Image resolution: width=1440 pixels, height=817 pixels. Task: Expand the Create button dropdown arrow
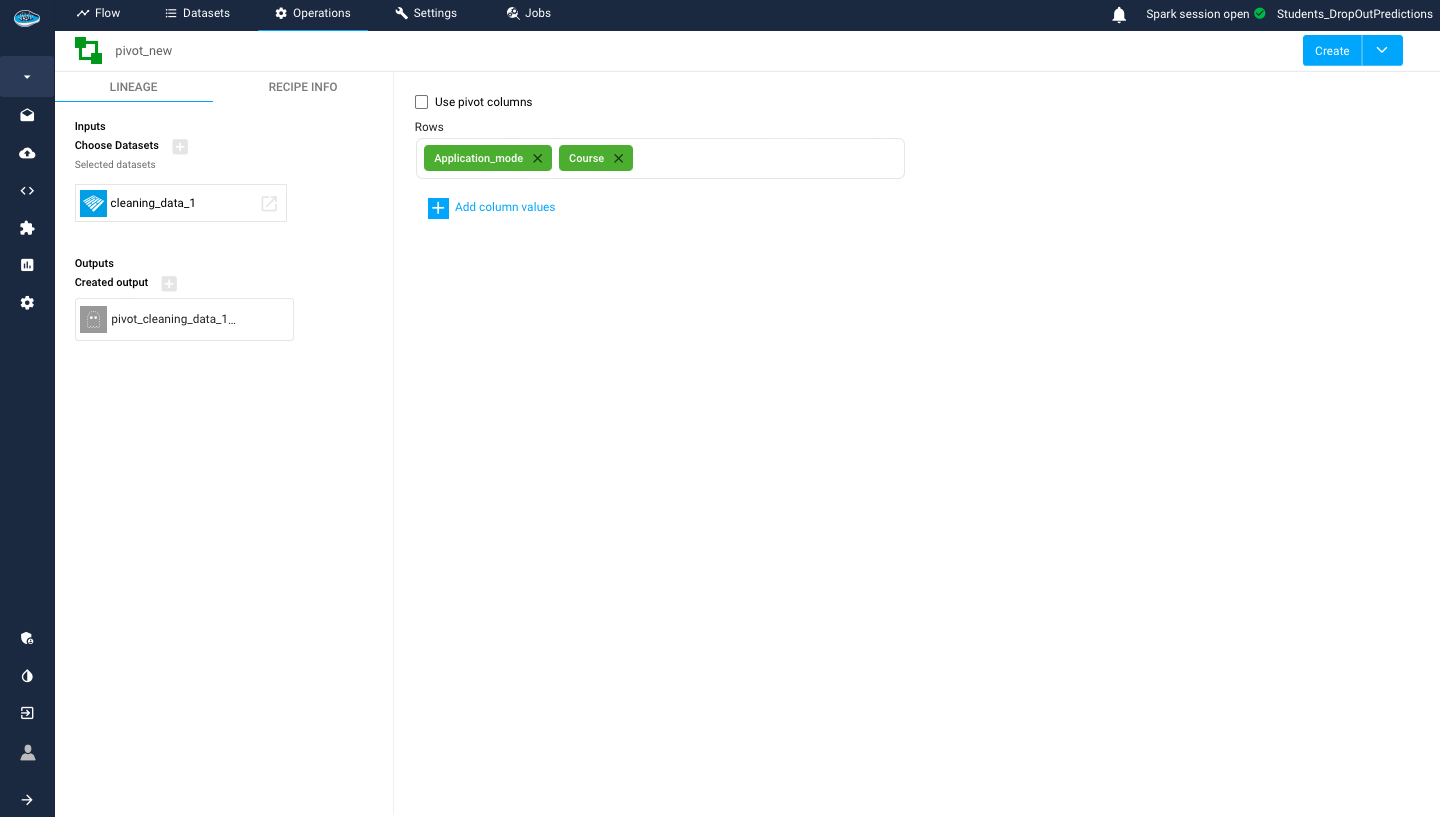coord(1382,51)
